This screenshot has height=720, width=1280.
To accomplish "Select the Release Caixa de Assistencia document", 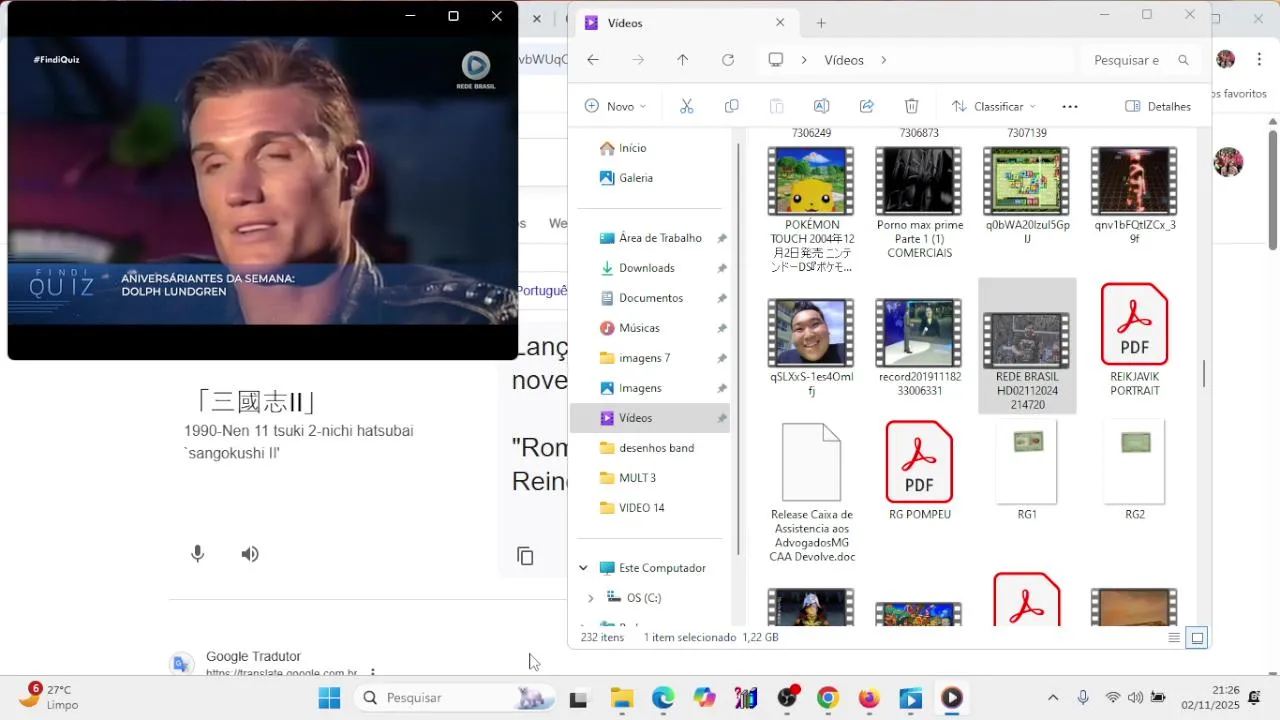I will point(812,492).
